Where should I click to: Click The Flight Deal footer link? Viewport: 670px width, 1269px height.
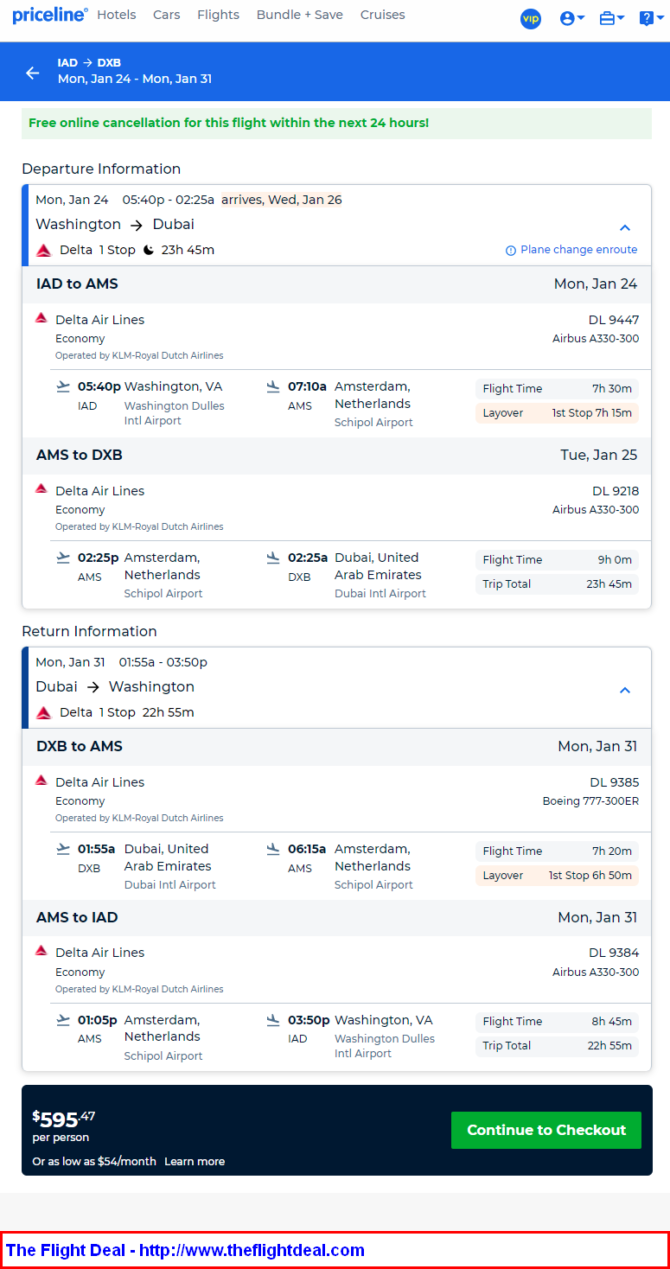(x=185, y=1250)
